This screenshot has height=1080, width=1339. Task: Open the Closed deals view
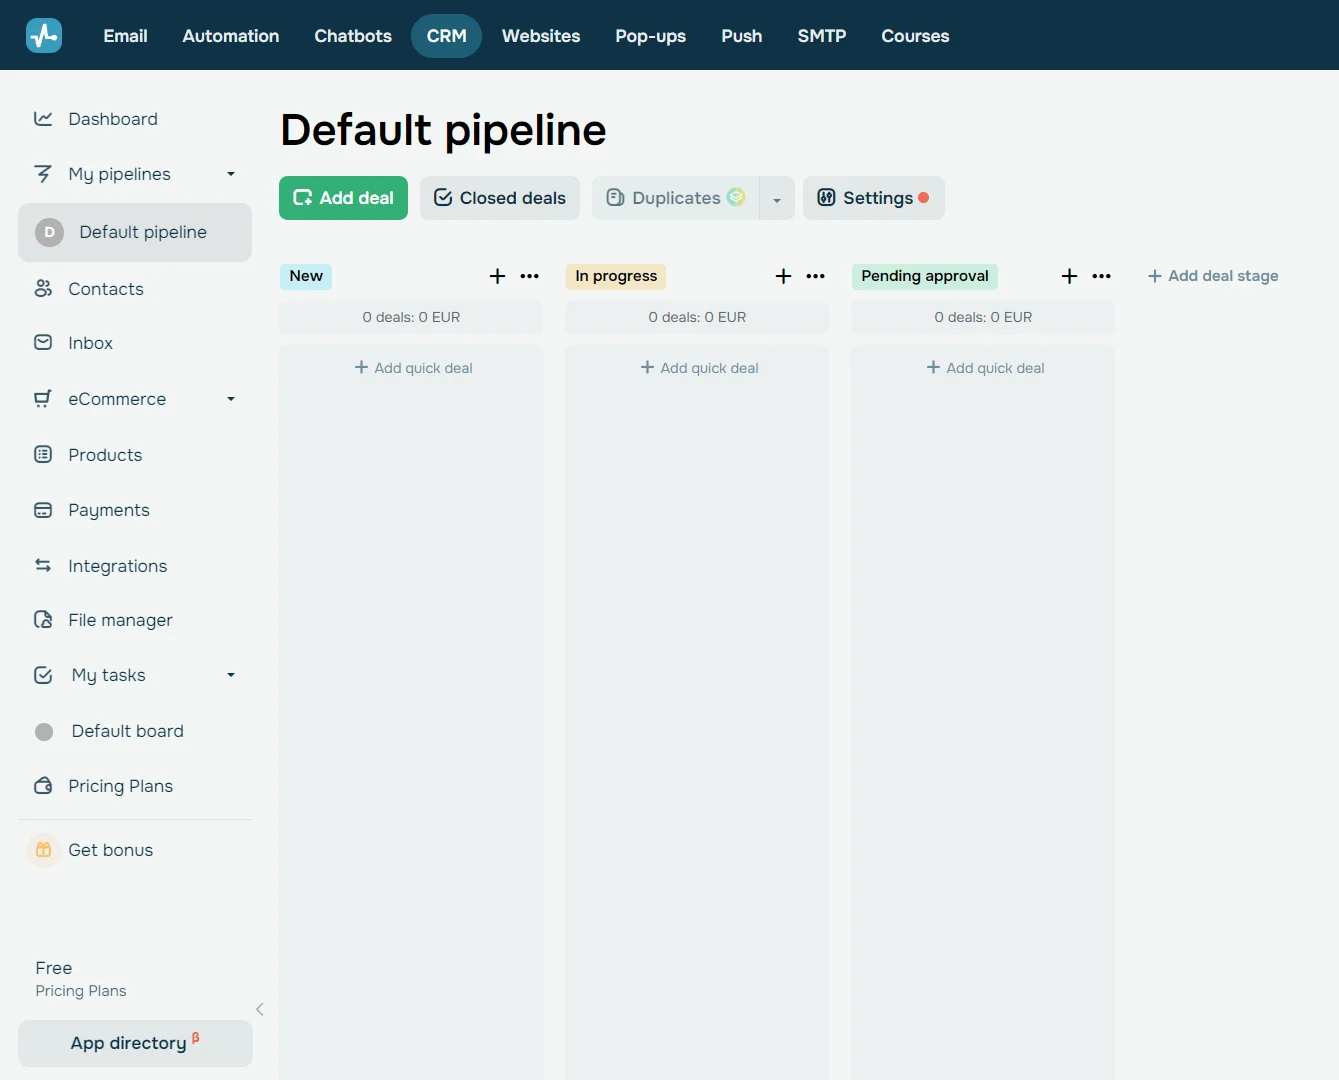pos(500,198)
